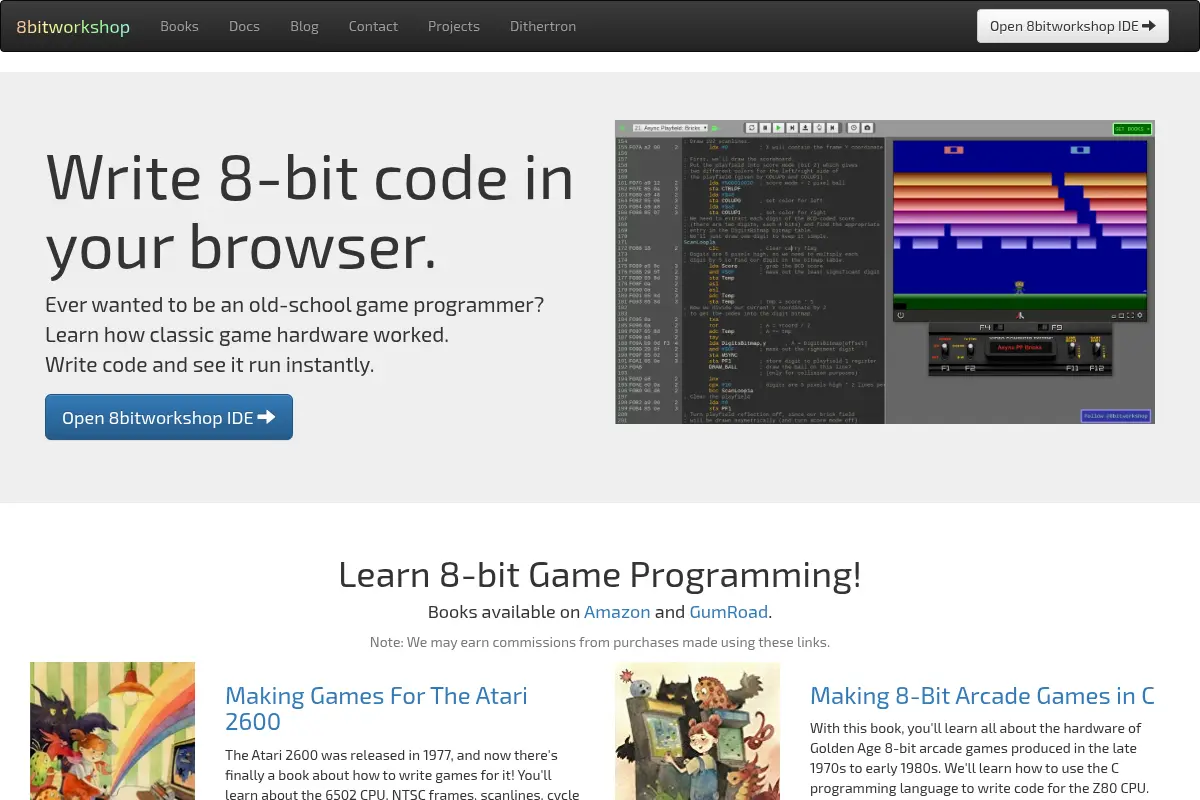The width and height of the screenshot is (1200, 800).
Task: Click the navbar Open 8bitworkshop IDE button
Action: 1073,26
